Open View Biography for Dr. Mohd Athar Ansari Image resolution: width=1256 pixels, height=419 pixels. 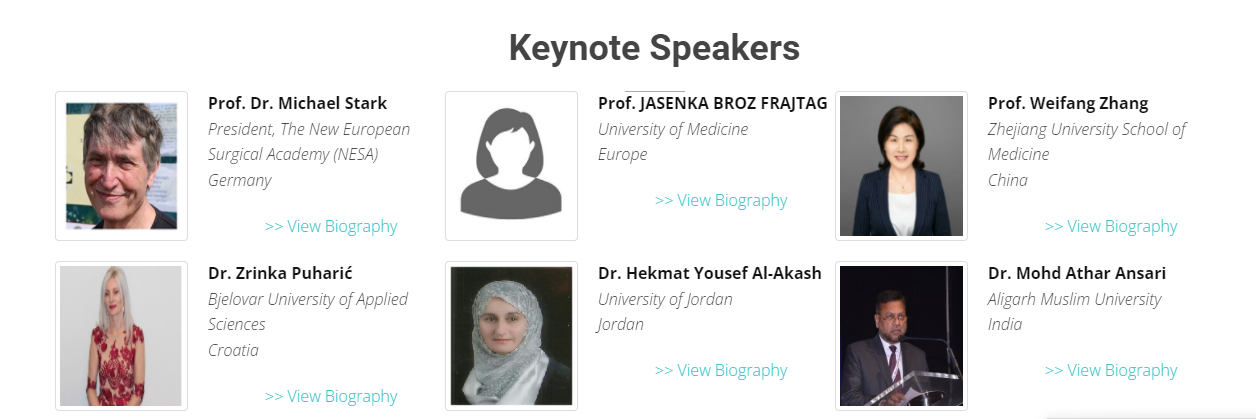1111,370
